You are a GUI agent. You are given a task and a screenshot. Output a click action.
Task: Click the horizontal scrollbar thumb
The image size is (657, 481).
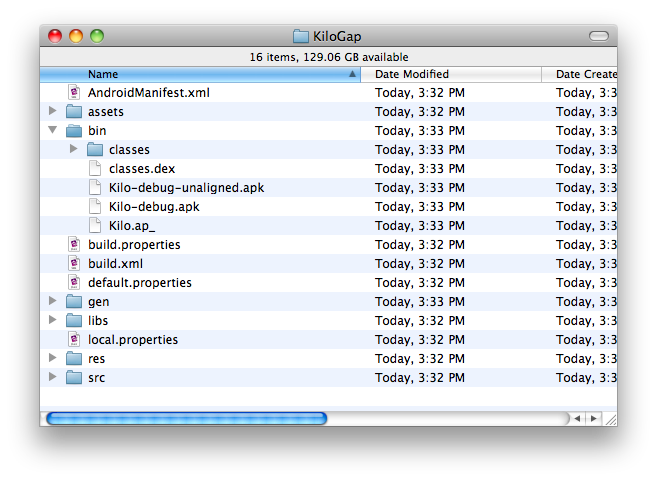186,418
